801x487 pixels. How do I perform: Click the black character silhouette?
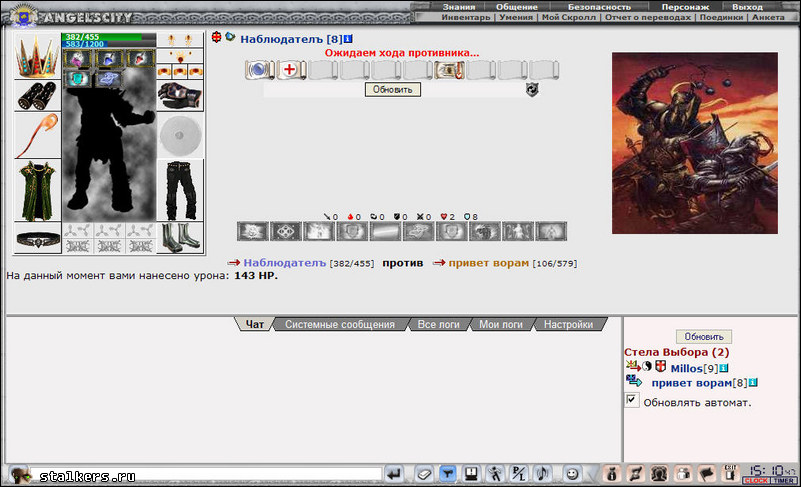109,148
